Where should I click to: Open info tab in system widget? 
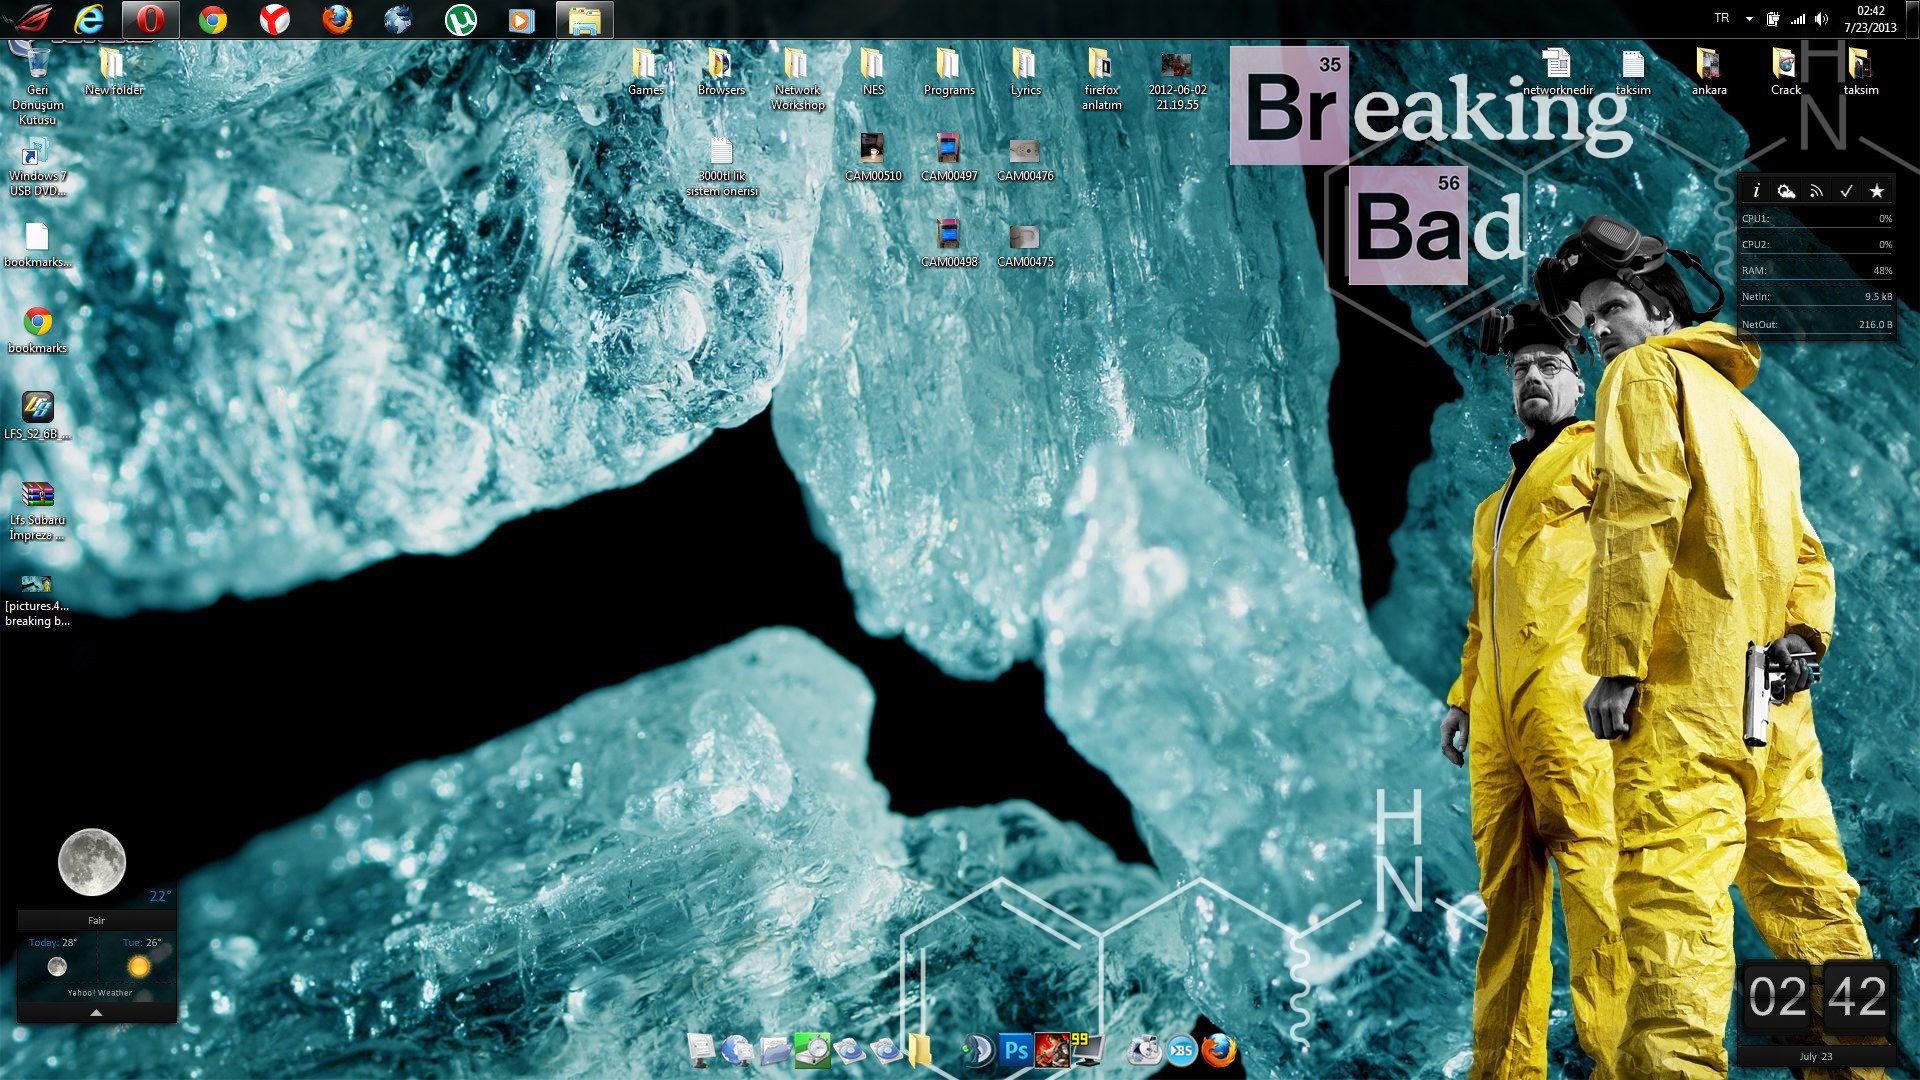[1756, 191]
